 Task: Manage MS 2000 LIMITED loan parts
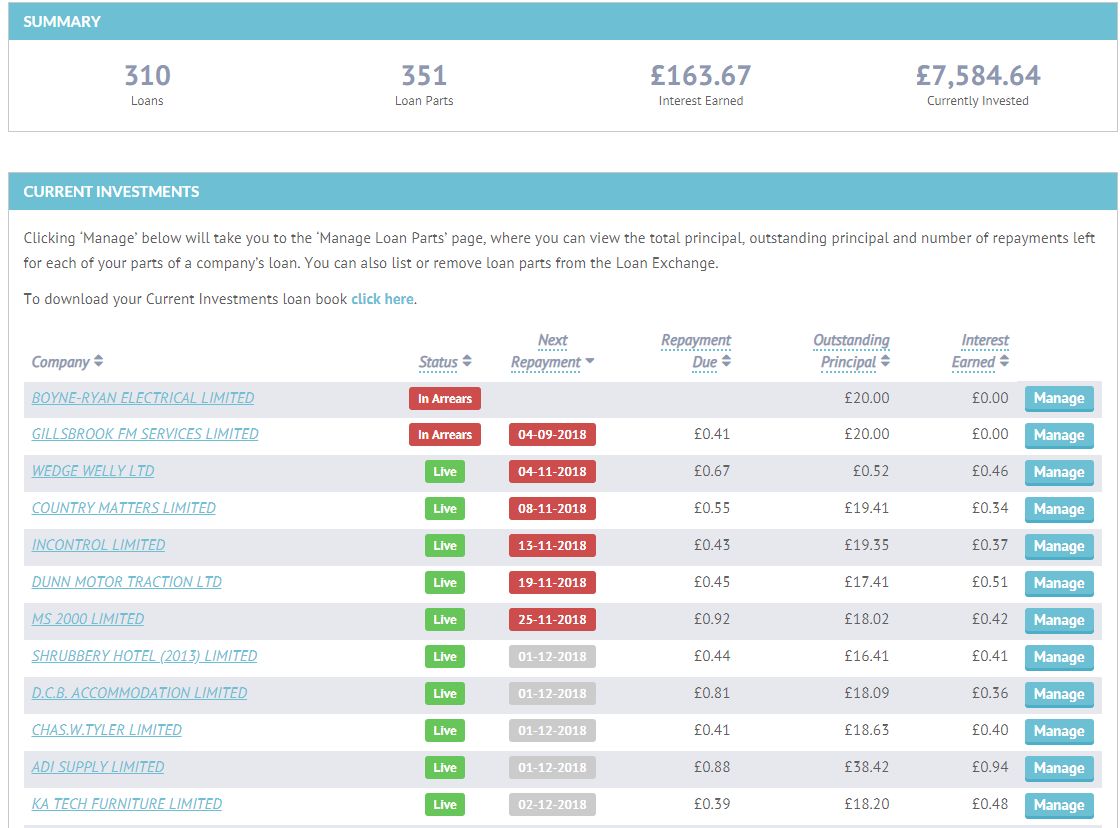pos(1059,620)
